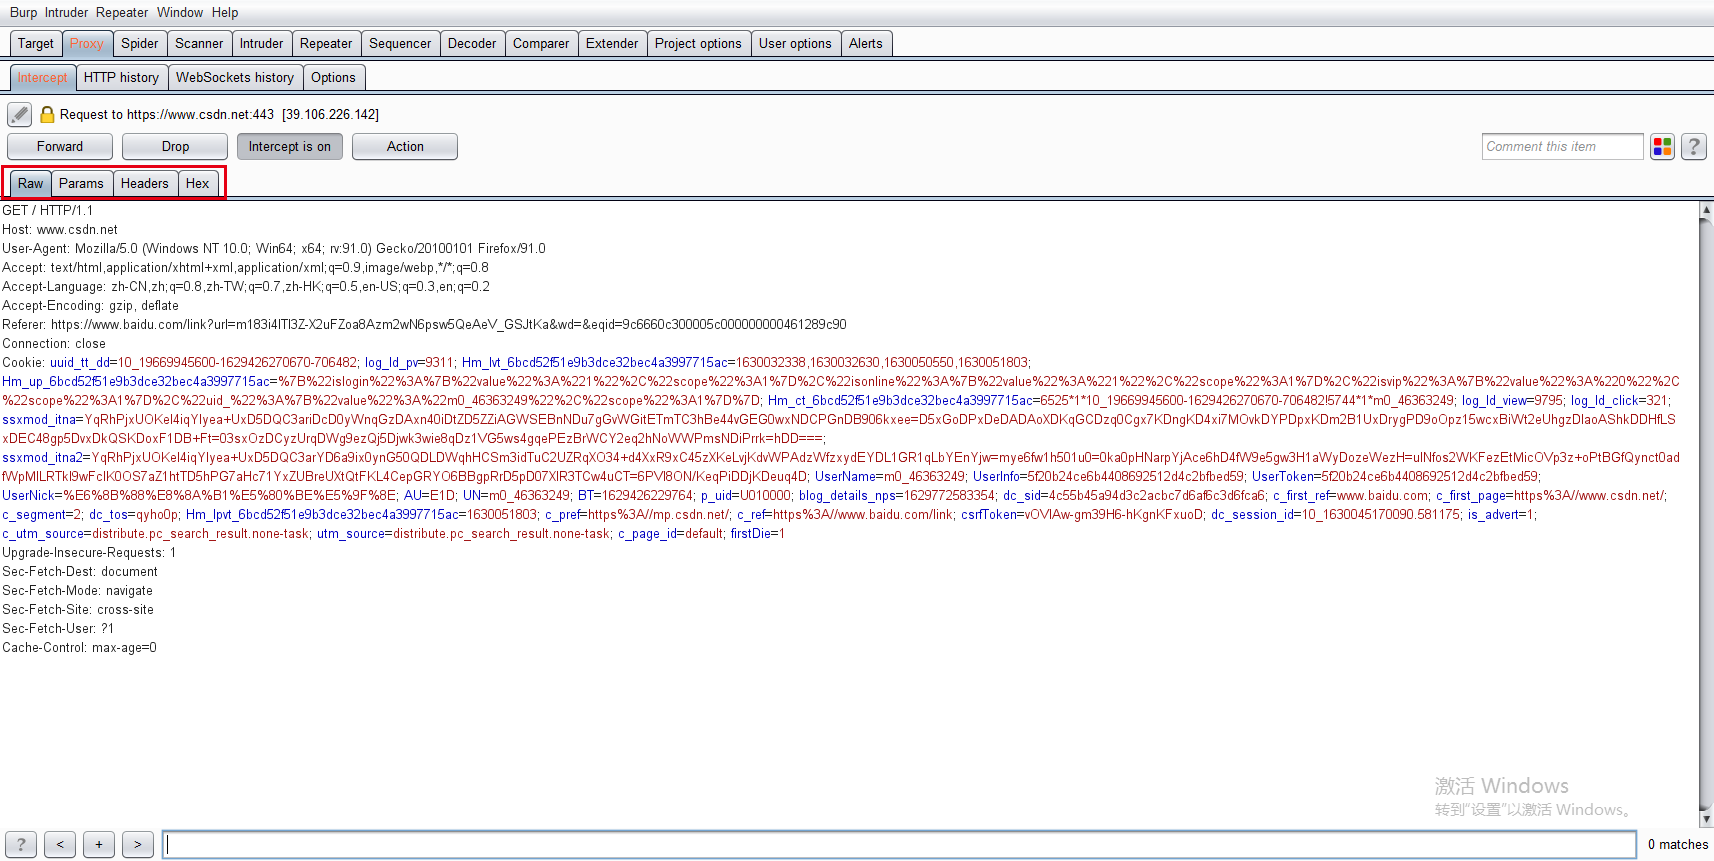Switch to the Comparer tab
This screenshot has height=861, width=1714.
(541, 43)
